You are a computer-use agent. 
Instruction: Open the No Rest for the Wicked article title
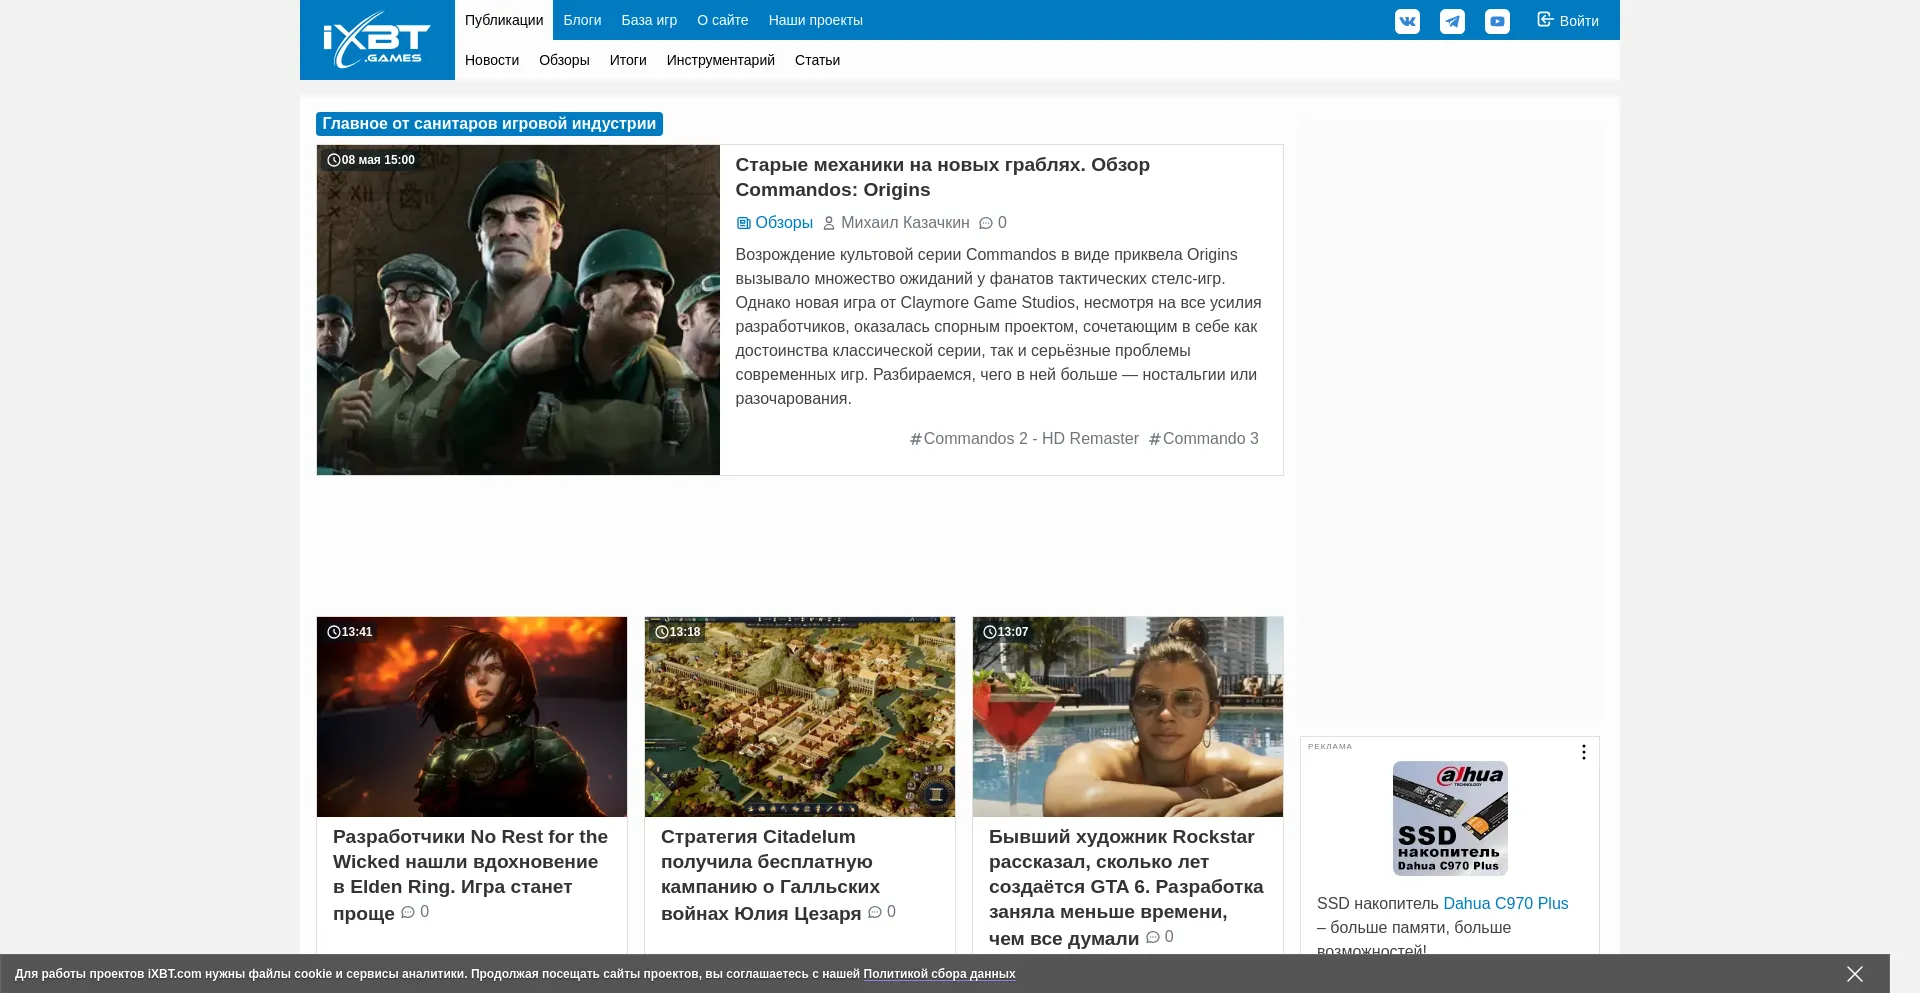470,874
